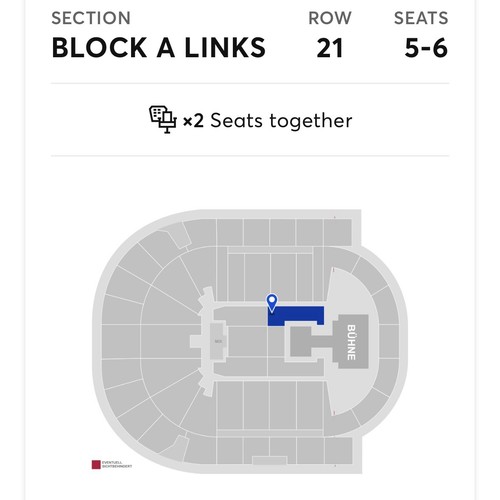Click the T-shaped catwalk in front of the stage
The image size is (500, 500).
312,342
